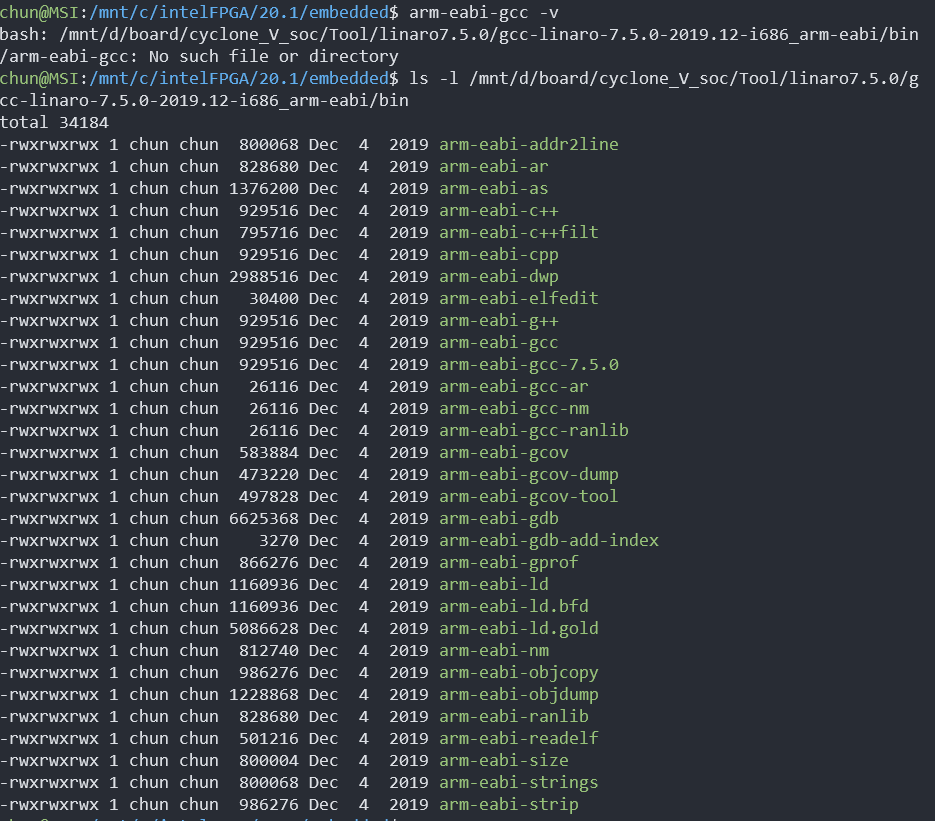Click the arm-eabi-addr2line file entry
The image size is (935, 821).
pyautogui.click(x=528, y=144)
